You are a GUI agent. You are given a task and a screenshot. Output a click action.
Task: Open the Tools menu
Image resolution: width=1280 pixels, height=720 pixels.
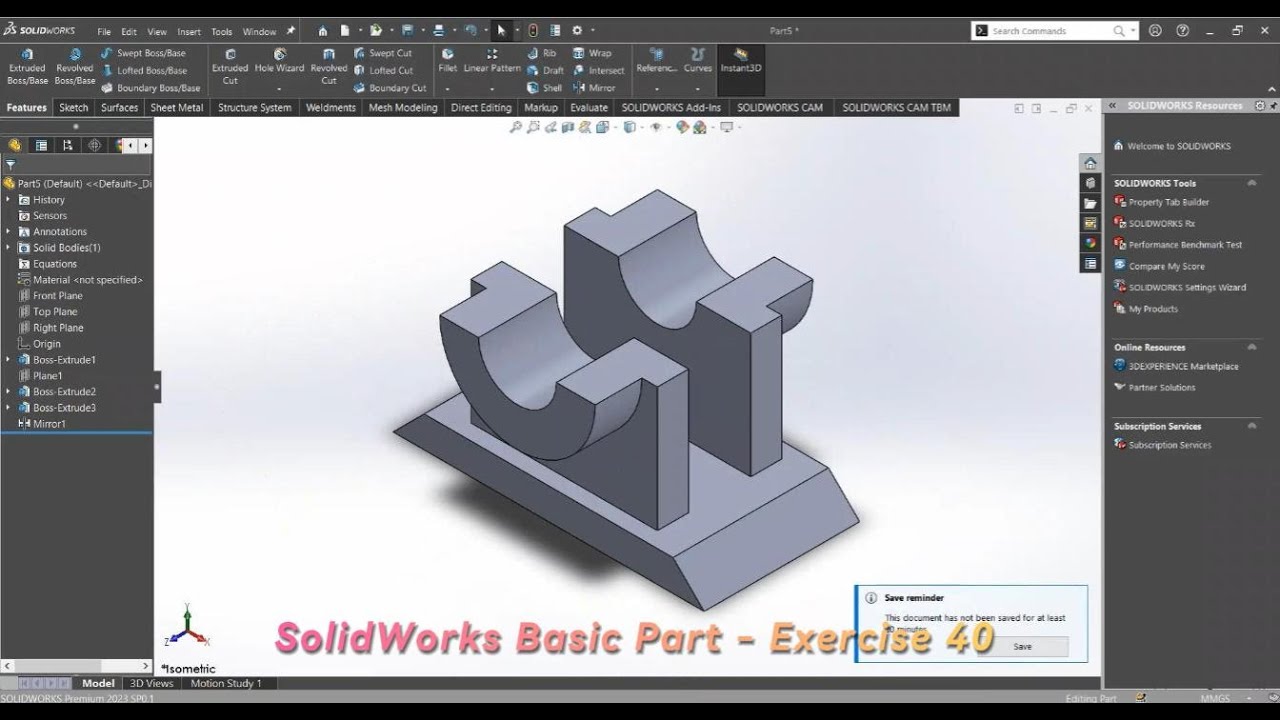[x=221, y=32]
